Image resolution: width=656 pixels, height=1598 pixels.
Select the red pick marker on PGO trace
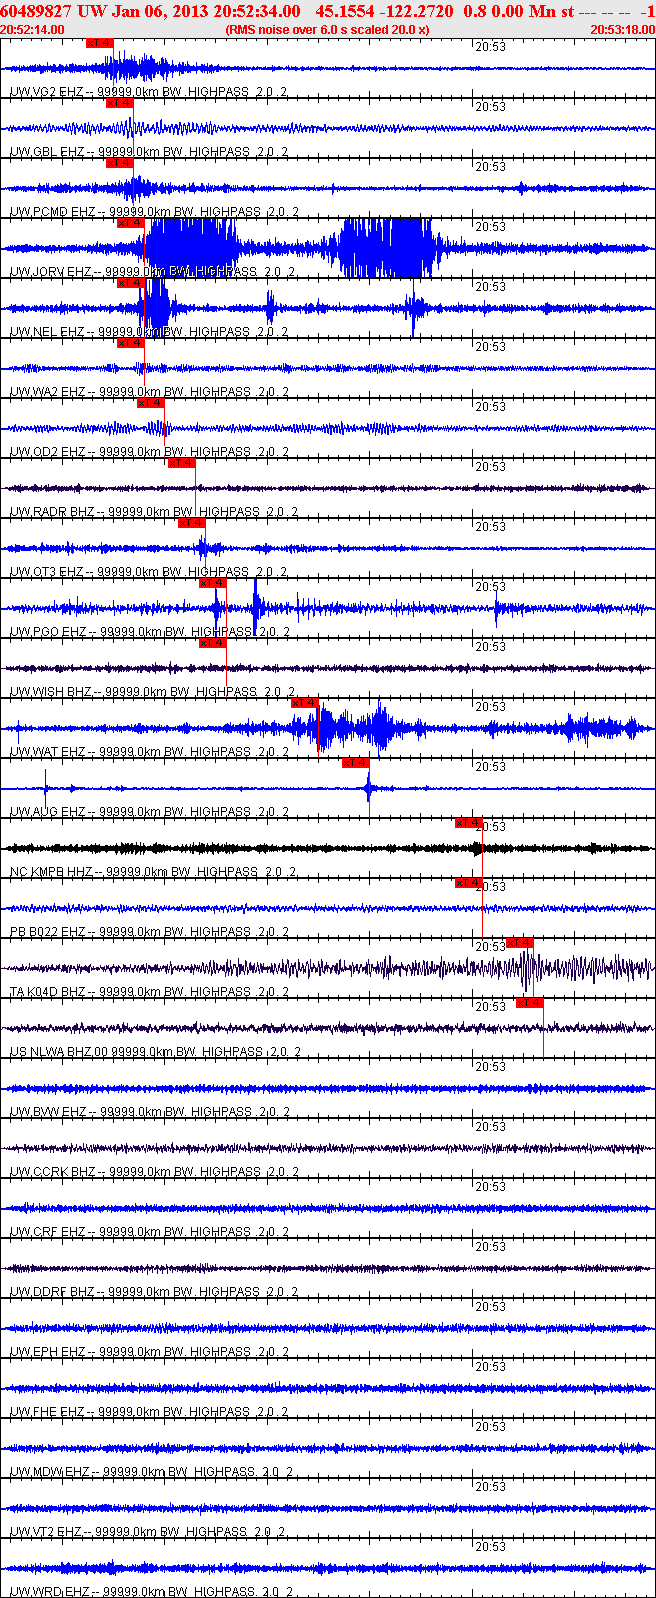coord(213,583)
